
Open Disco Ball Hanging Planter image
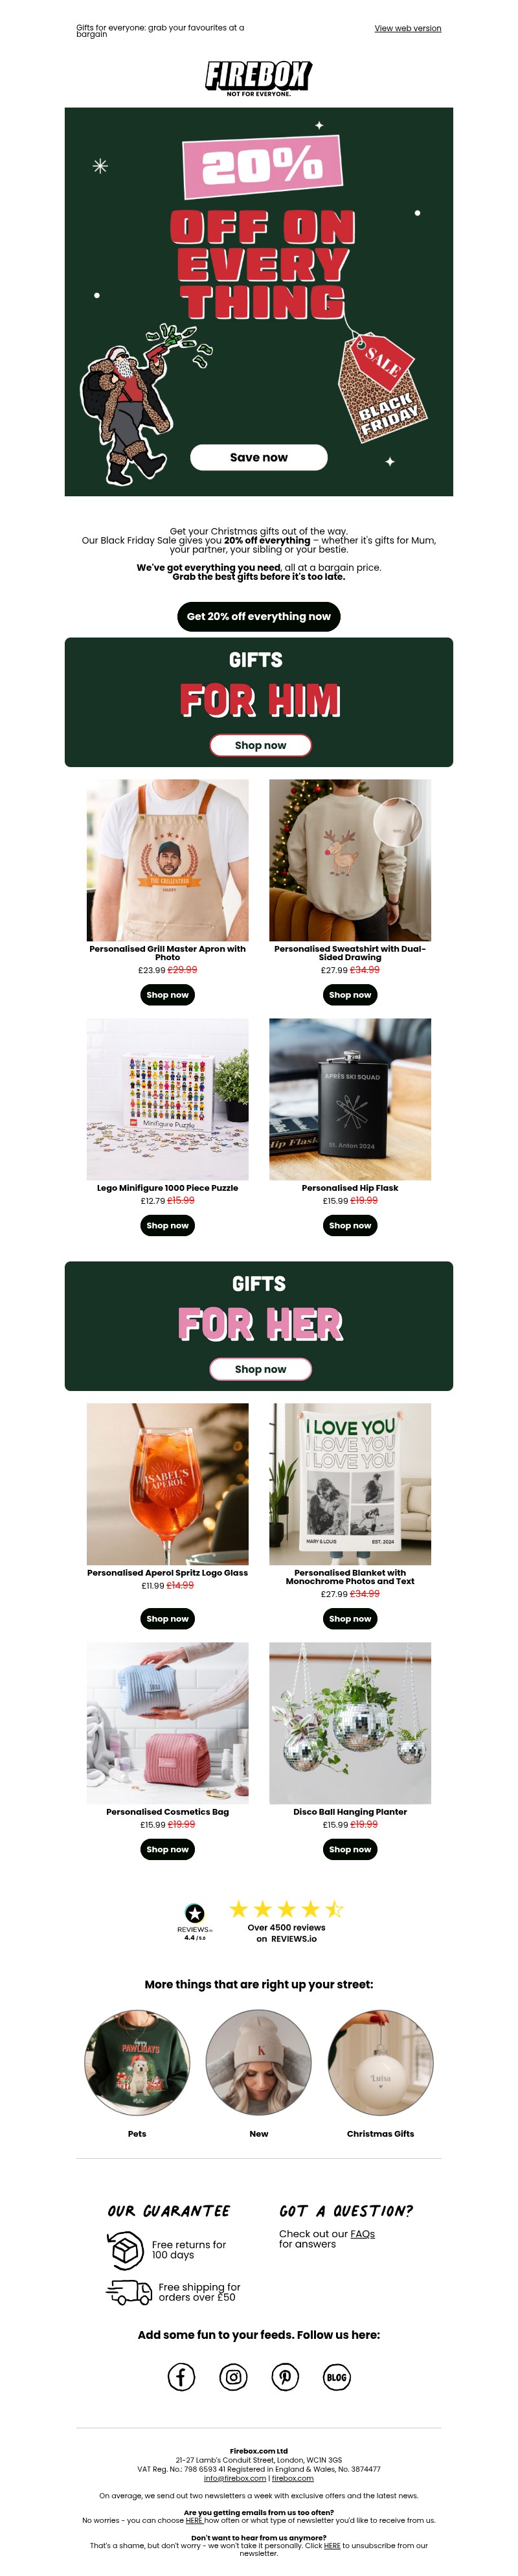(350, 1723)
